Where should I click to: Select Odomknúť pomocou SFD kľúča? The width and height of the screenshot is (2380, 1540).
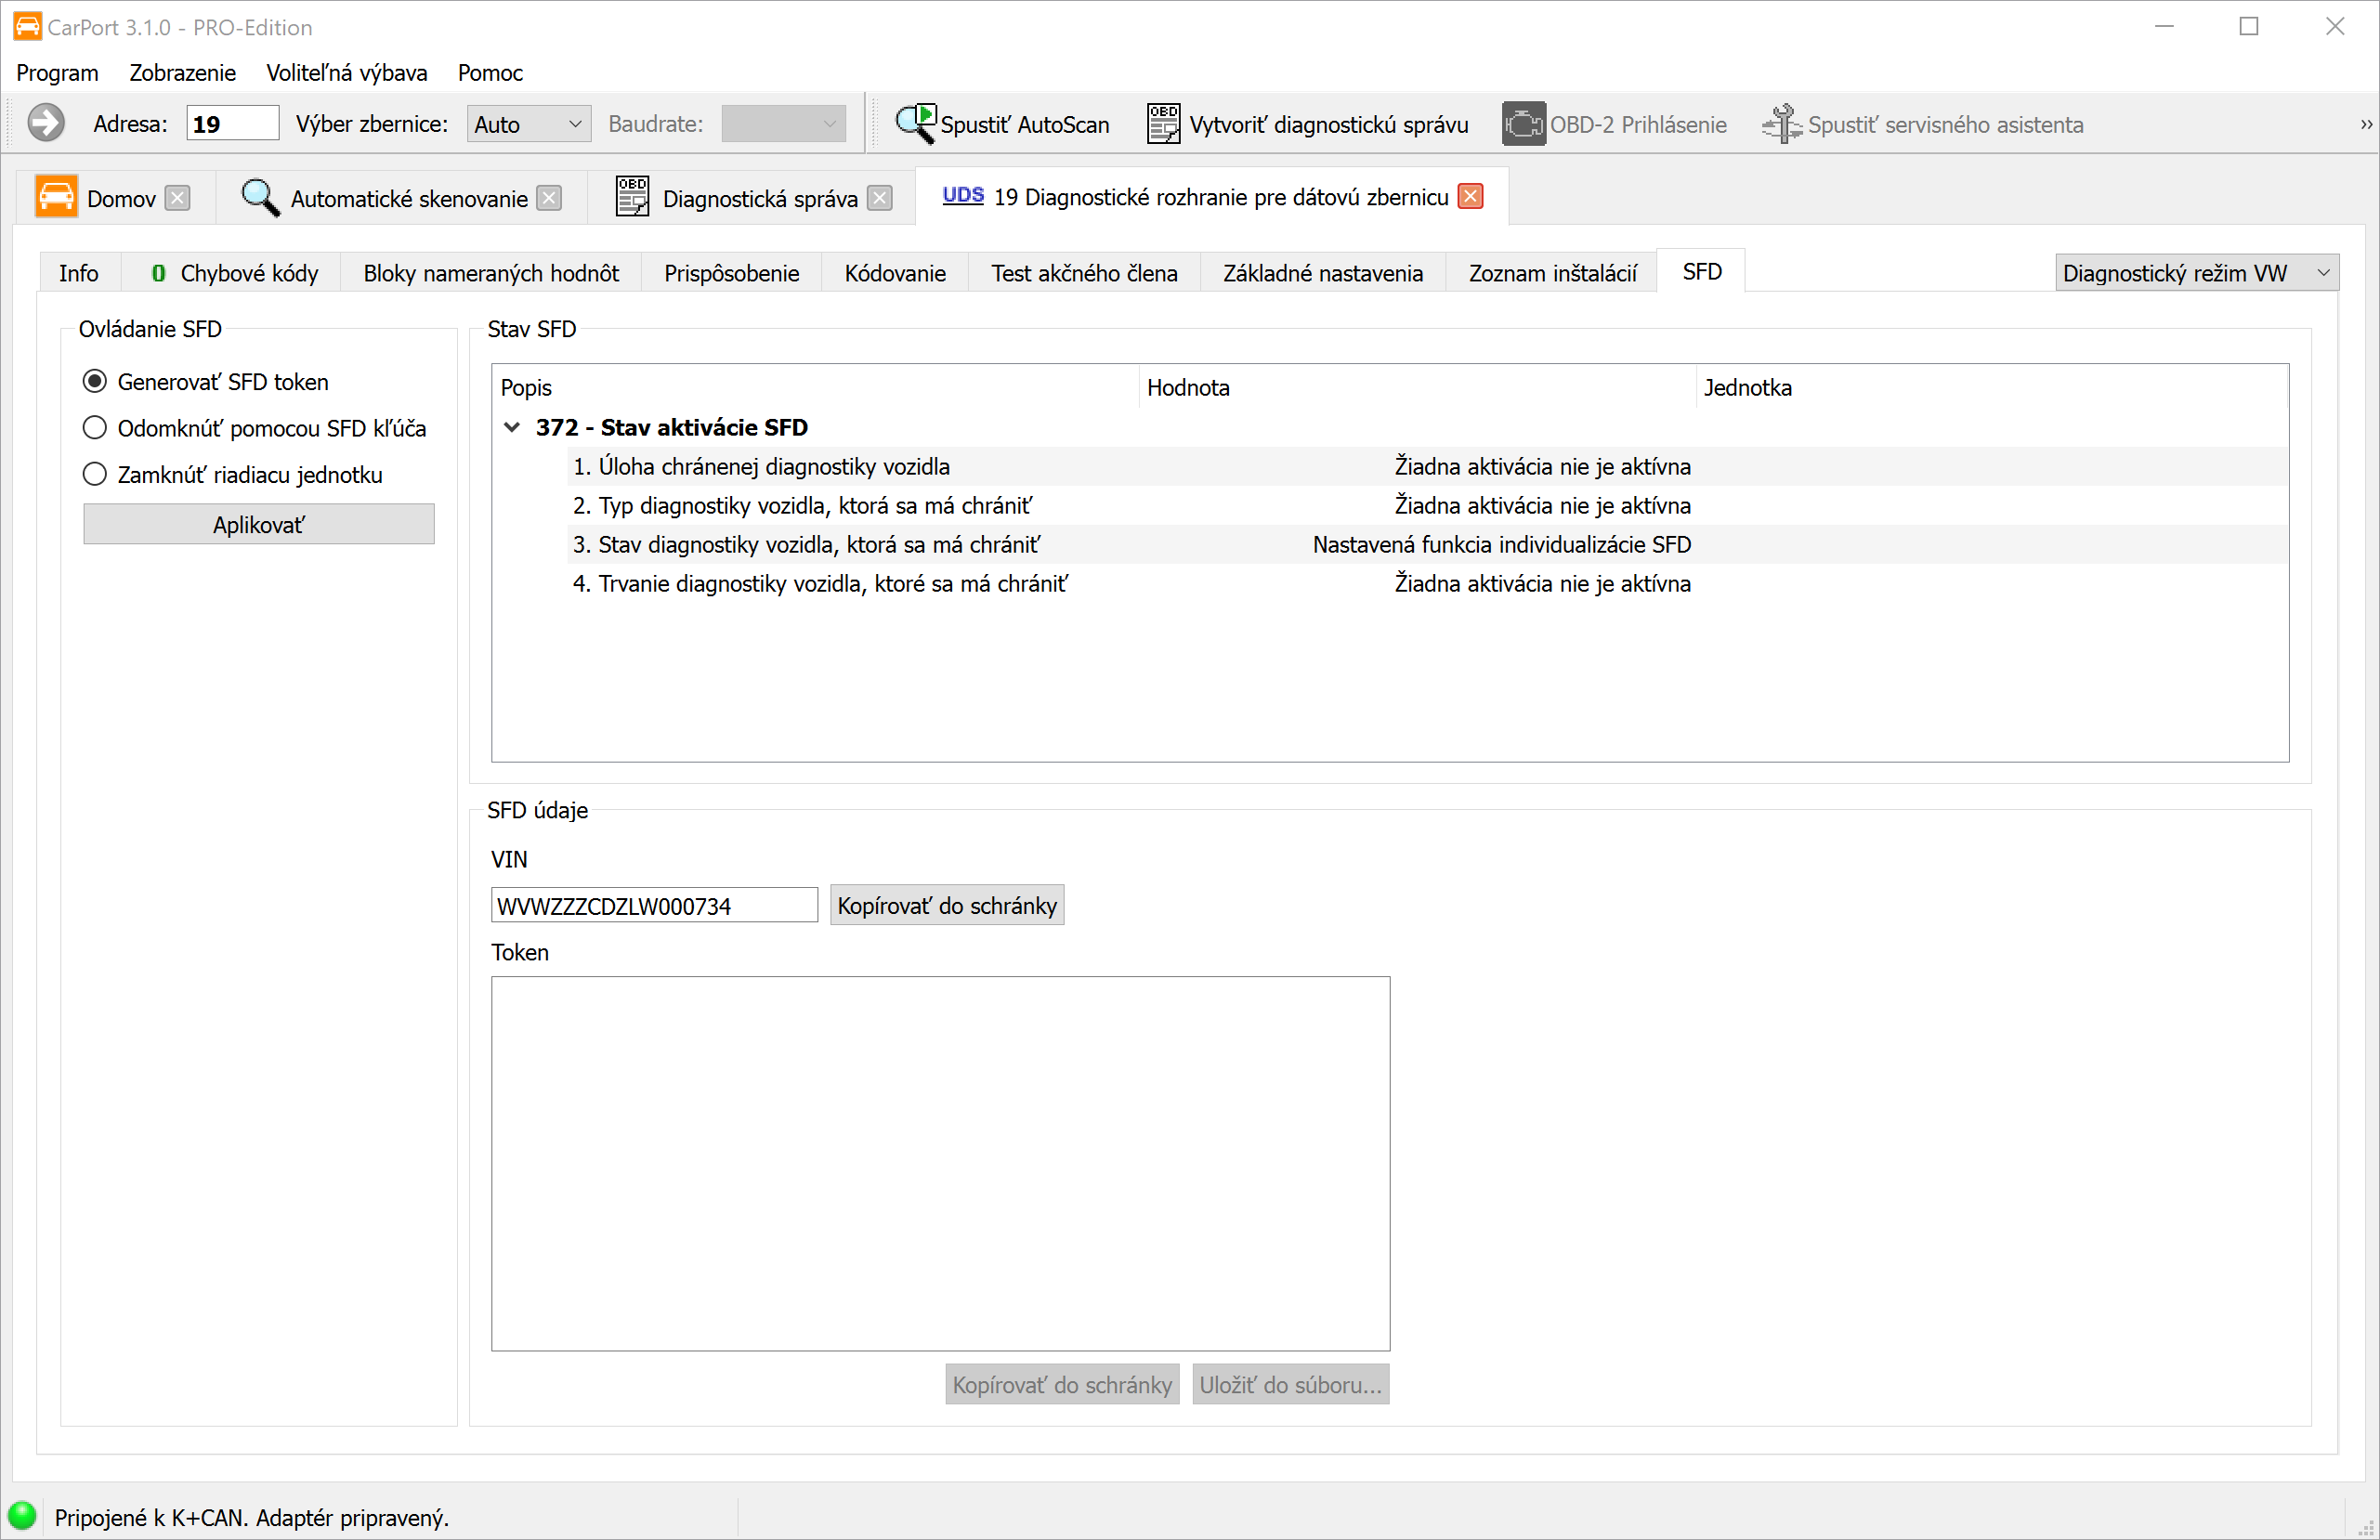click(x=95, y=428)
